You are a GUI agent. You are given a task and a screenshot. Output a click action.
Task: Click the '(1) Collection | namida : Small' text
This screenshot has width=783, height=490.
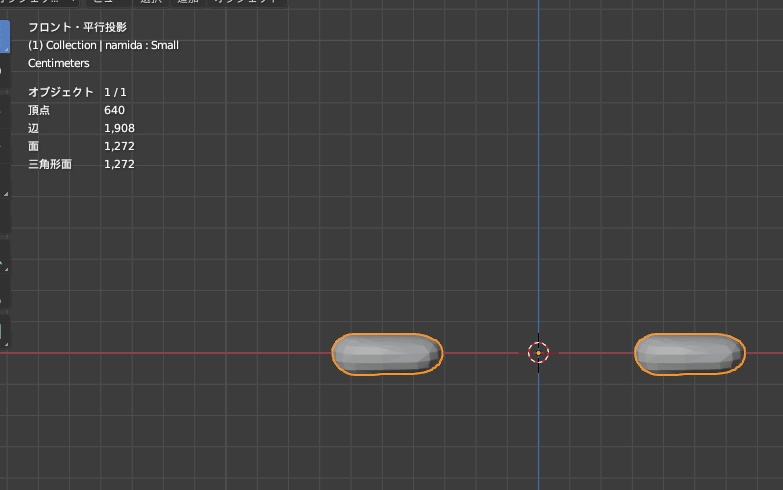pos(103,45)
